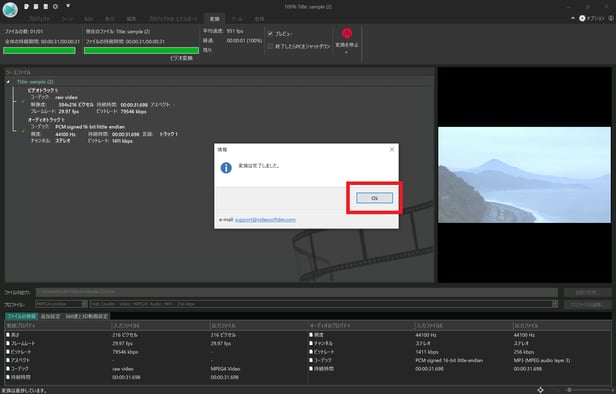Click the MPEG4 Video output codec value

tap(225, 369)
